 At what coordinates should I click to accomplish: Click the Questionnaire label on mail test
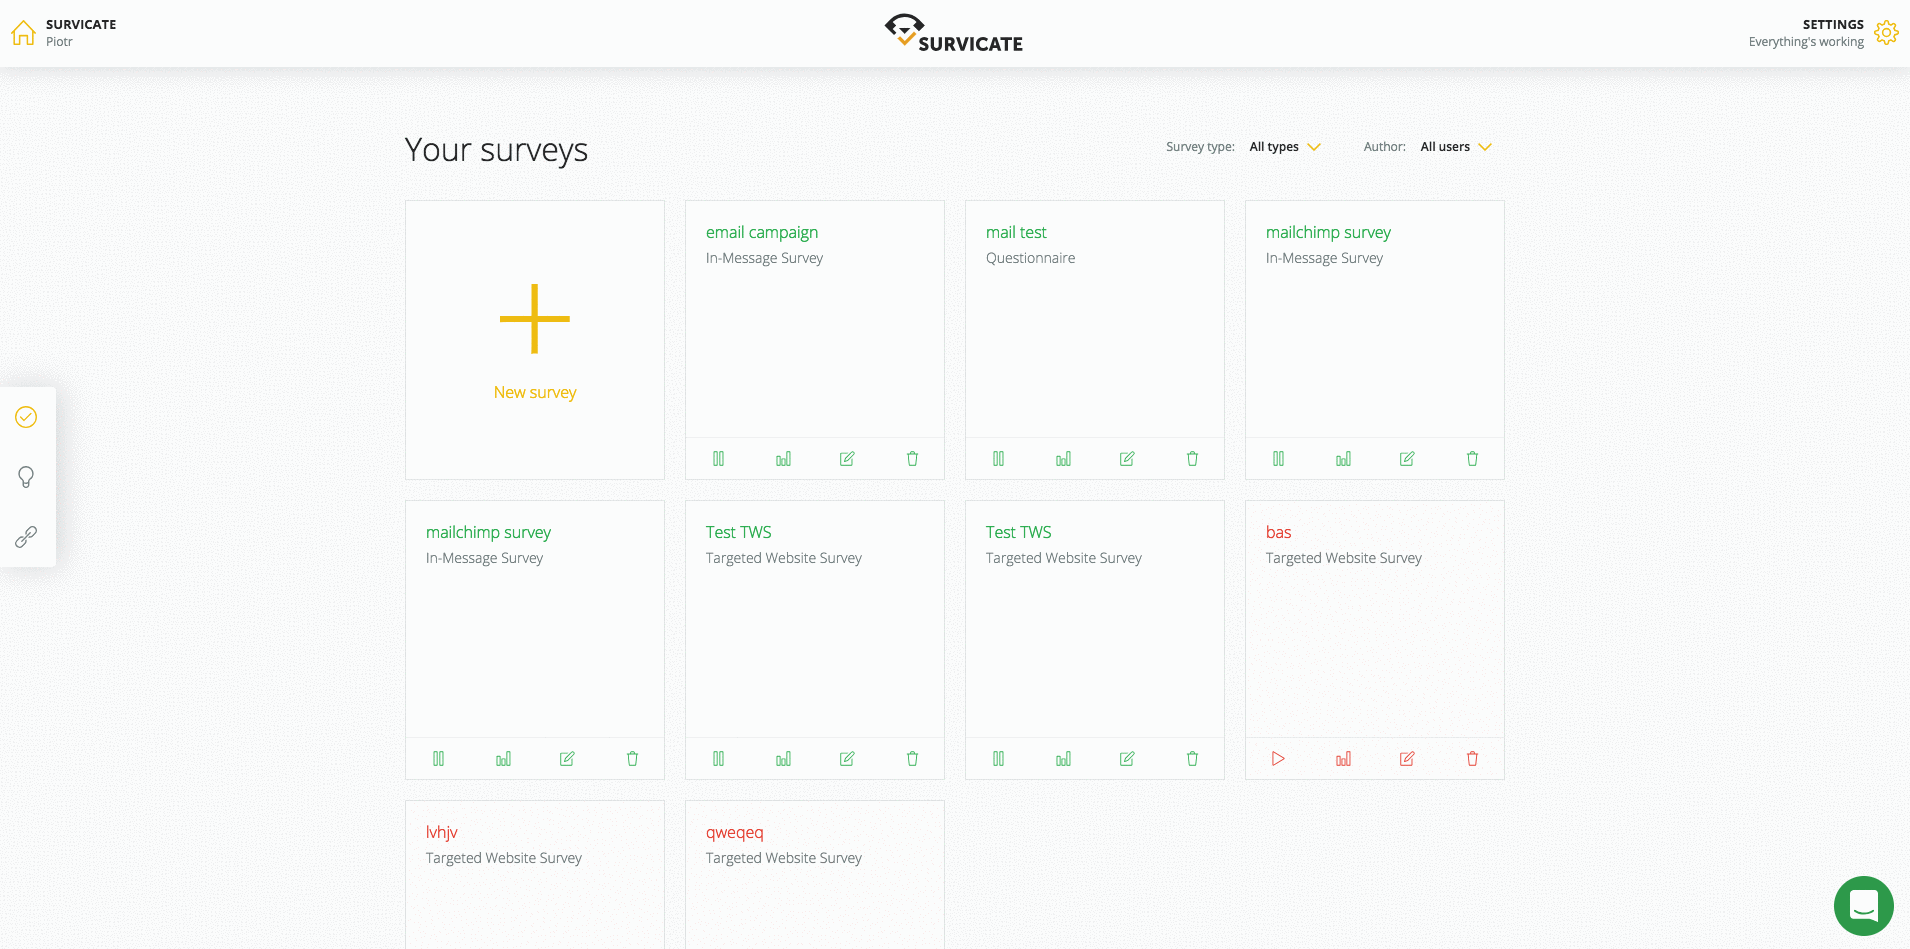pos(1030,258)
